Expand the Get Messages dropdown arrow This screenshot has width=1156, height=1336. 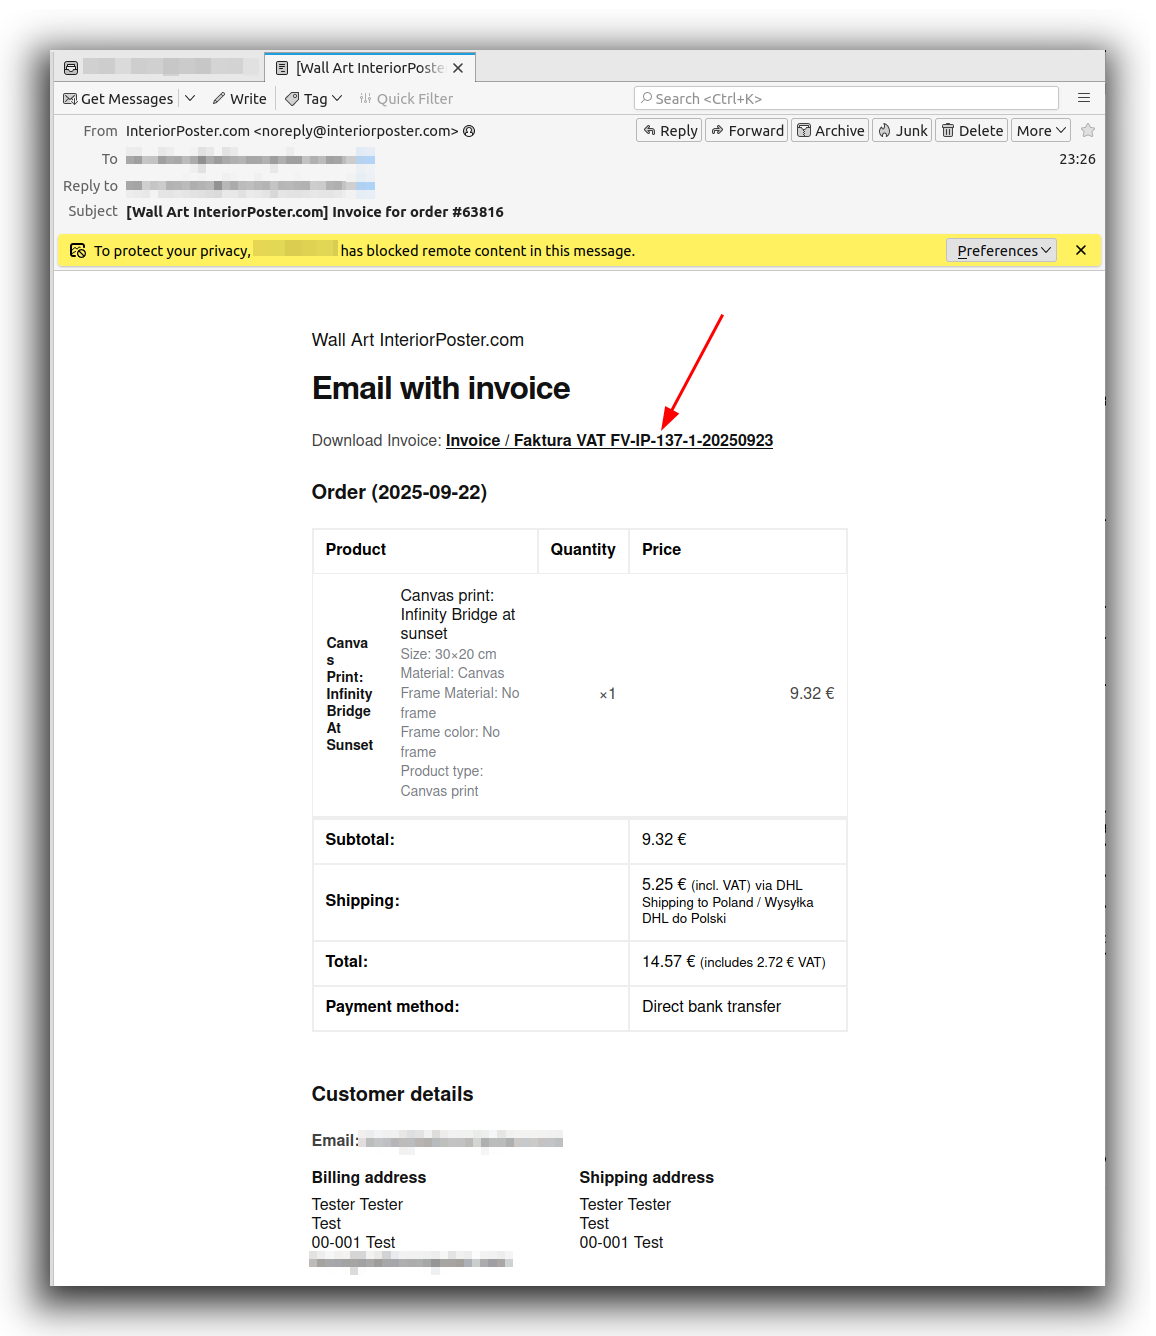(190, 99)
